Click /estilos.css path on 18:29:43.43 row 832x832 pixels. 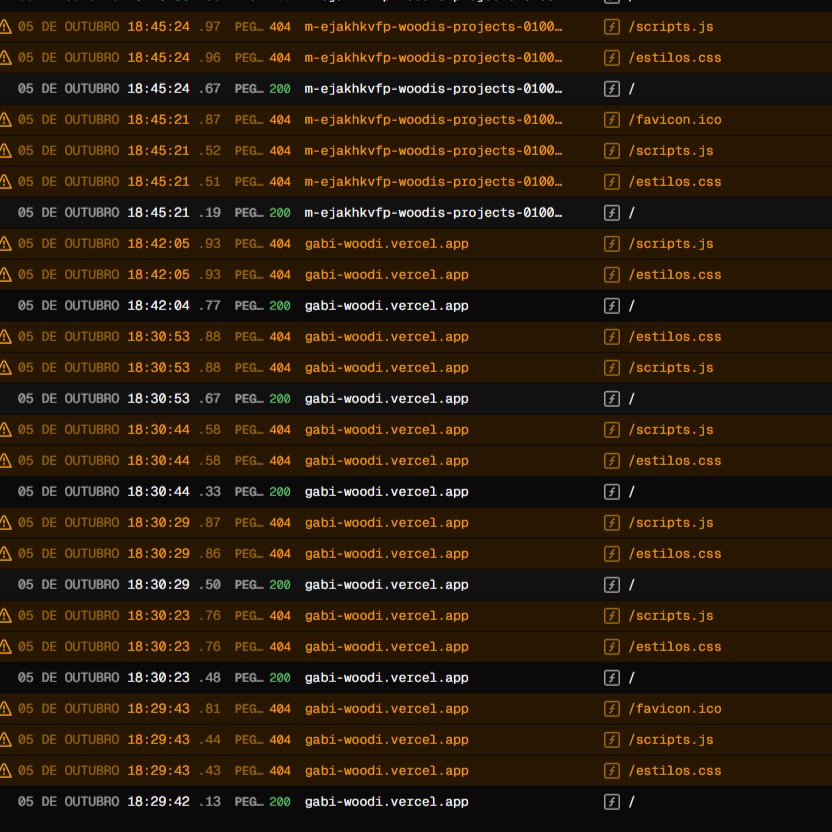(674, 770)
